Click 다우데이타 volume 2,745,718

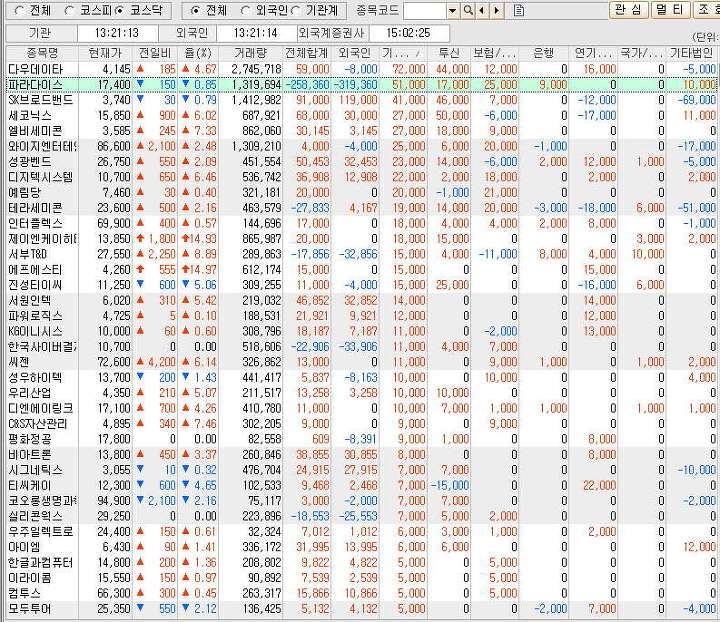256,69
